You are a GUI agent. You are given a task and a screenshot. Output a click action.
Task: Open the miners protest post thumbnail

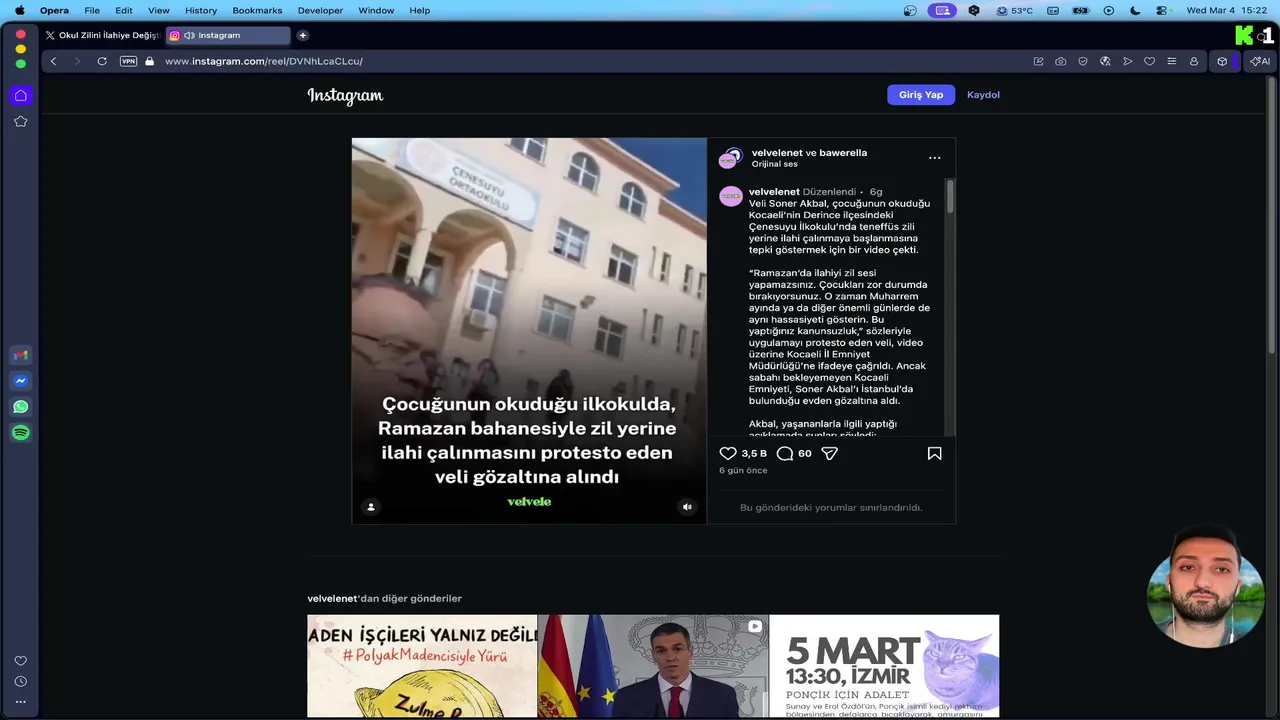[x=422, y=666]
